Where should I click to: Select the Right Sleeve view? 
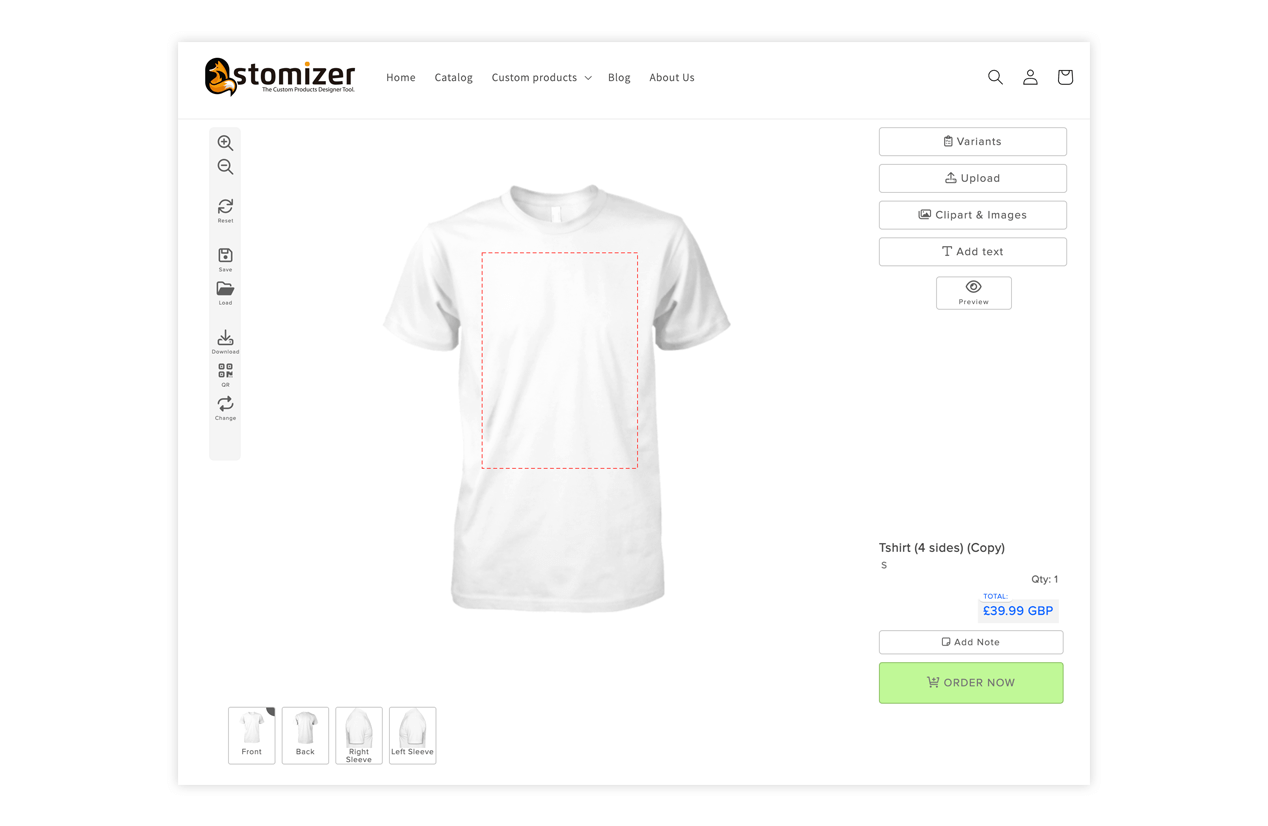pos(359,735)
